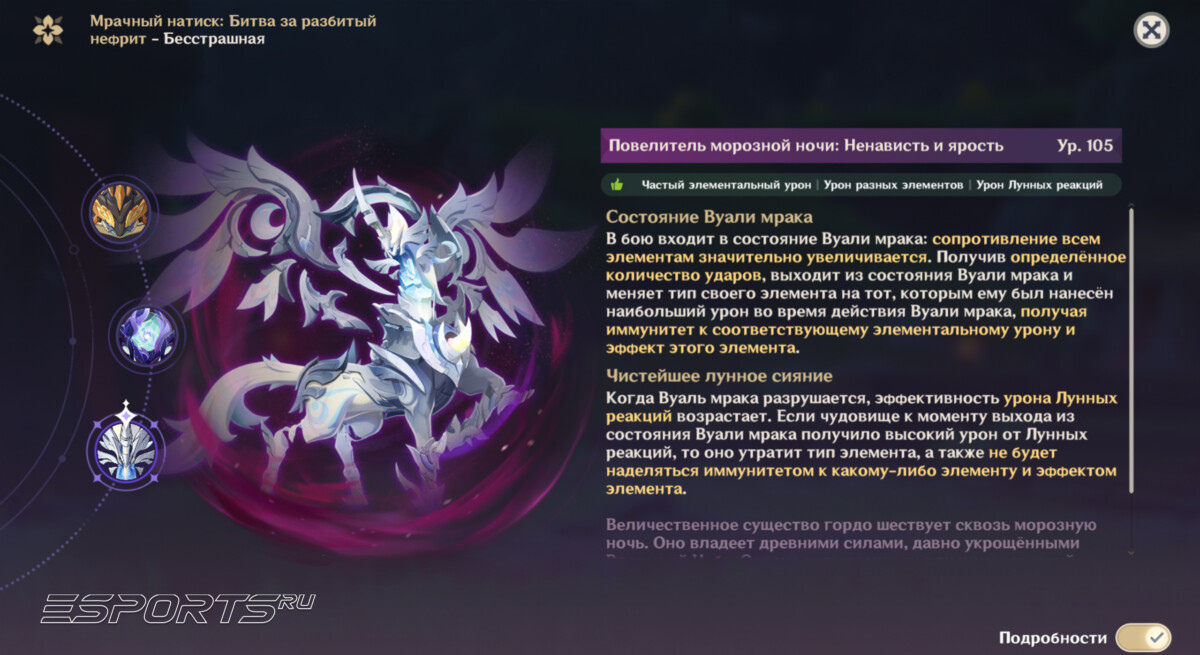The image size is (1200, 655).
Task: Click the Подробности label text
Action: coord(1052,637)
